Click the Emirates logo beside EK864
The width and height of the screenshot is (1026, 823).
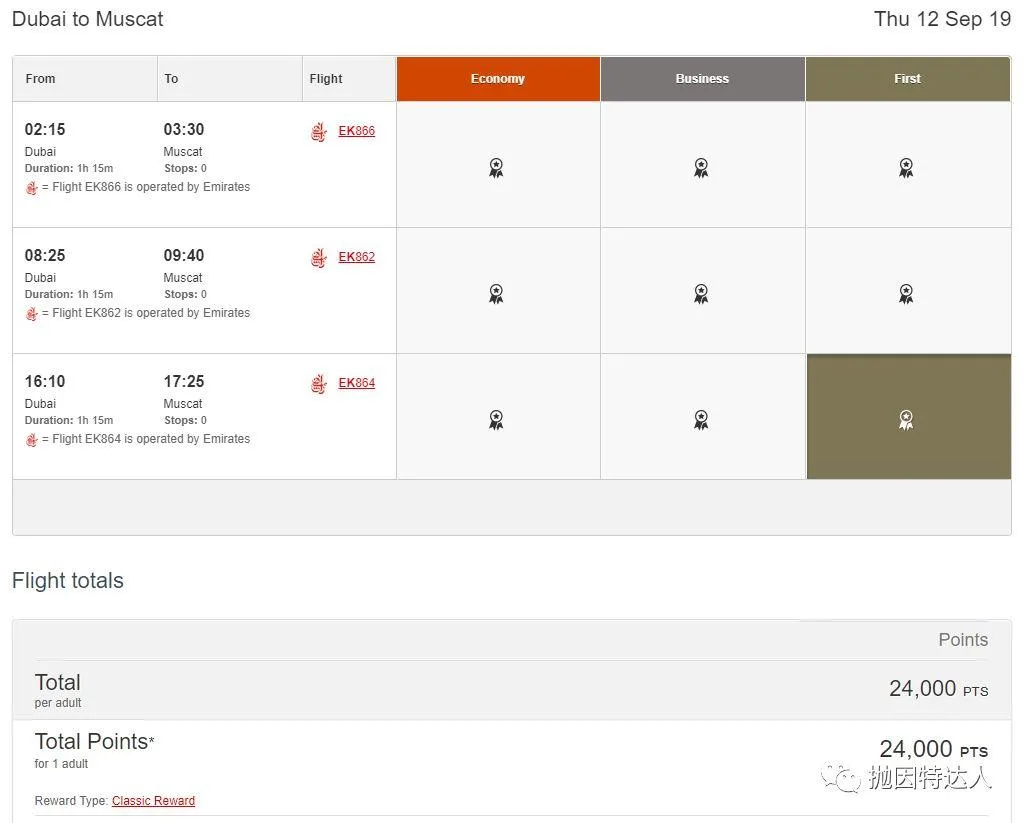[x=319, y=384]
